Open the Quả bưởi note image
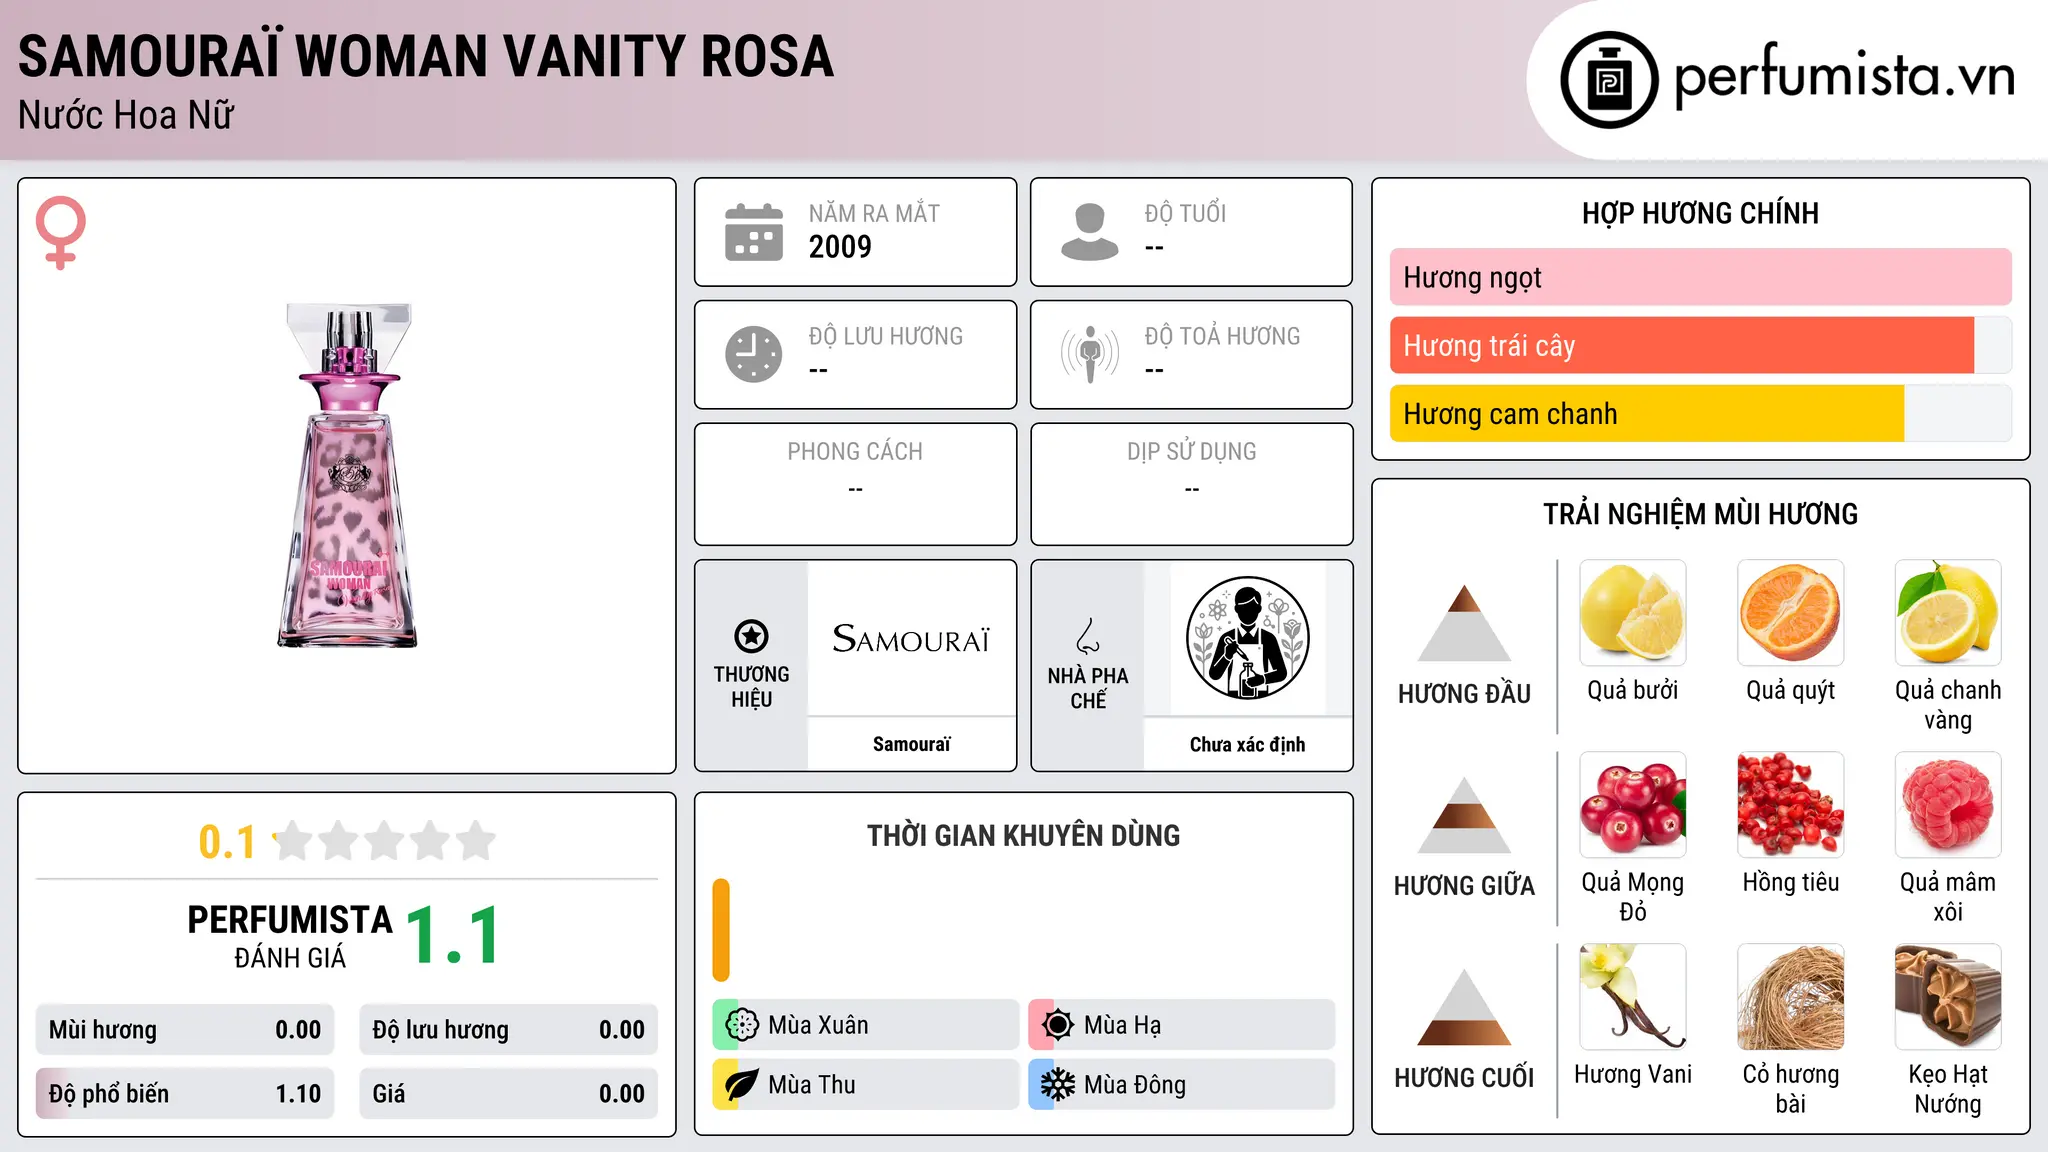The image size is (2048, 1152). pos(1633,613)
